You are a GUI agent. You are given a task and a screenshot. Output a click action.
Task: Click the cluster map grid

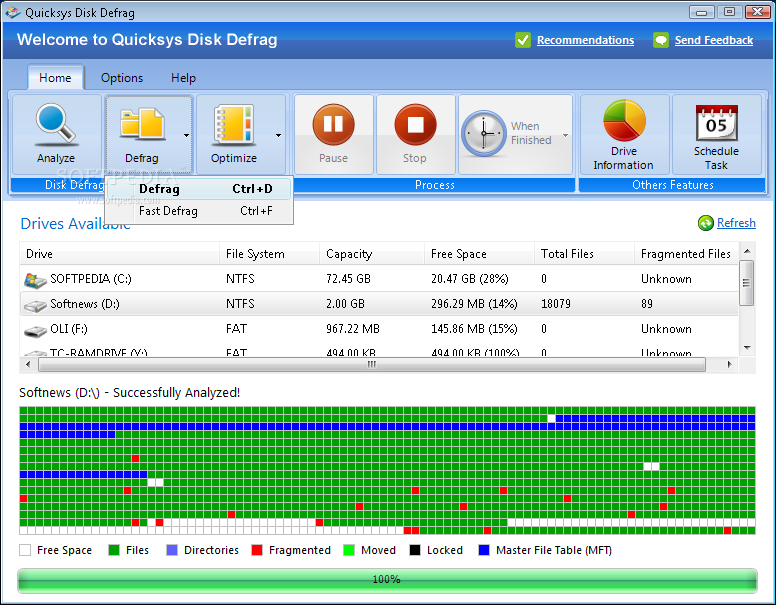pos(388,470)
